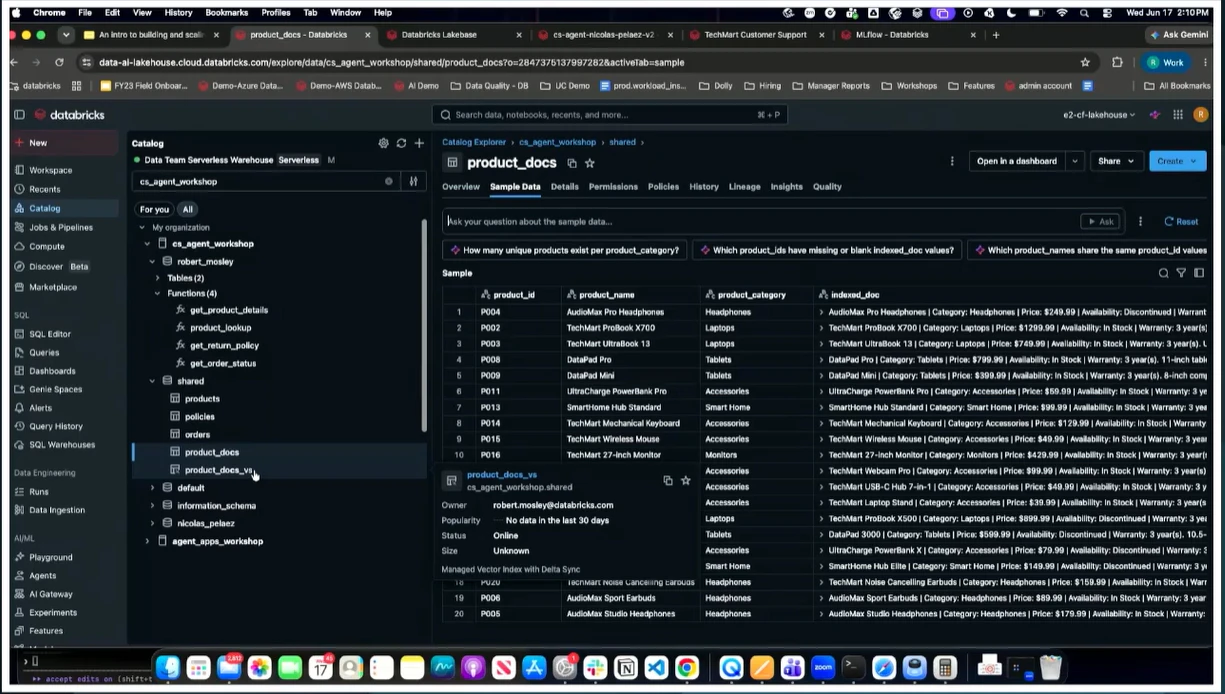Click the shared breadcrumb link
The image size is (1225, 694).
(622, 142)
